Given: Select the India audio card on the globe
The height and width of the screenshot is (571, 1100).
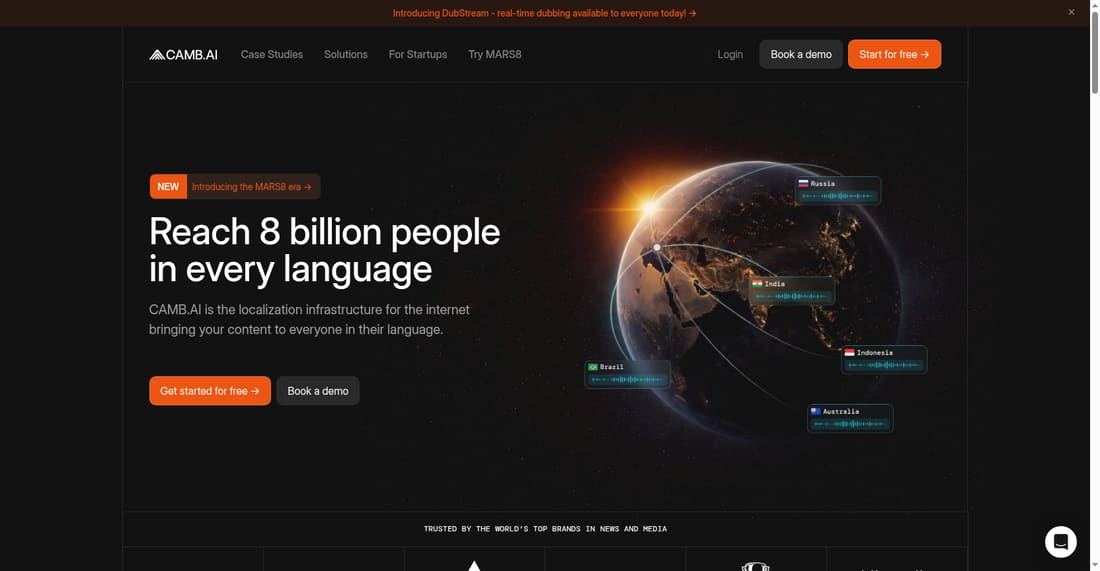Looking at the screenshot, I should [792, 290].
